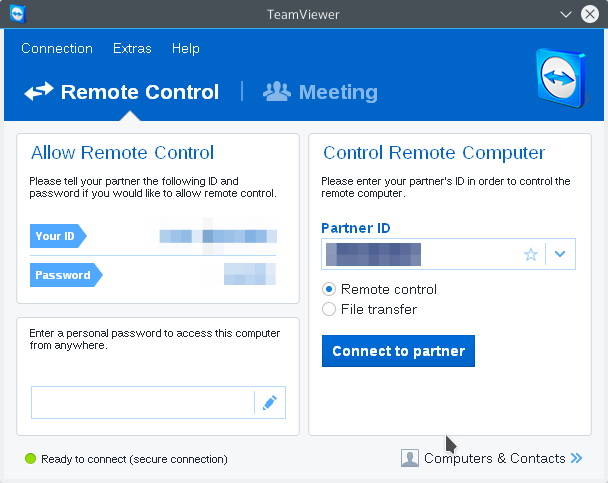Click the 'Allow Remote Control' heading
Viewport: 608px width, 483px height.
point(122,152)
